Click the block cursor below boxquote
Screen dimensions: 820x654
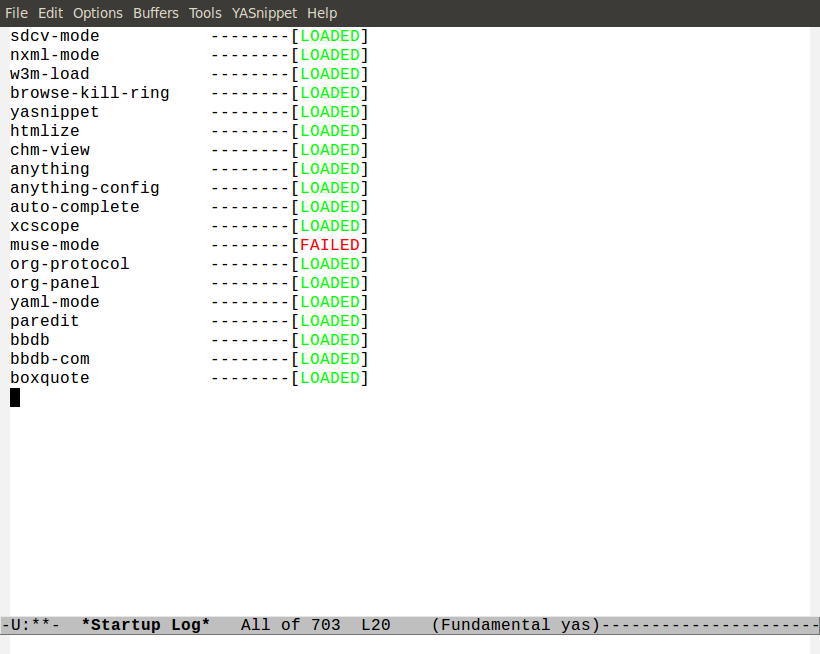click(15, 397)
